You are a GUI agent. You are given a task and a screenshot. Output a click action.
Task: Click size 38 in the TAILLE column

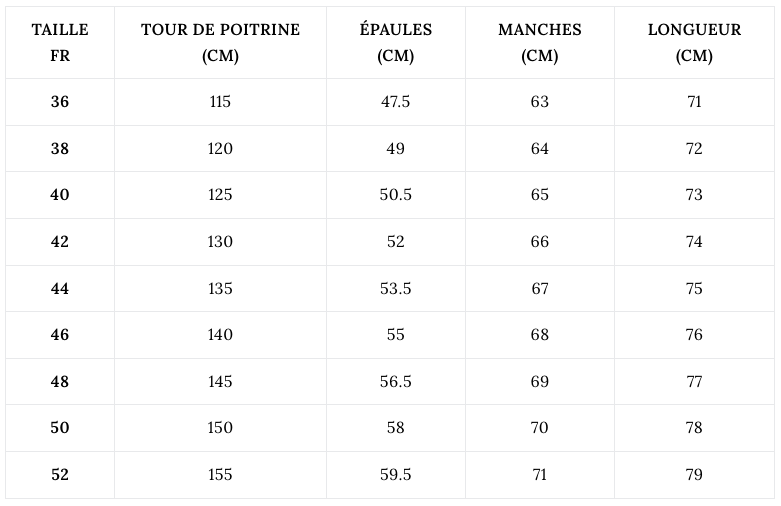point(60,148)
